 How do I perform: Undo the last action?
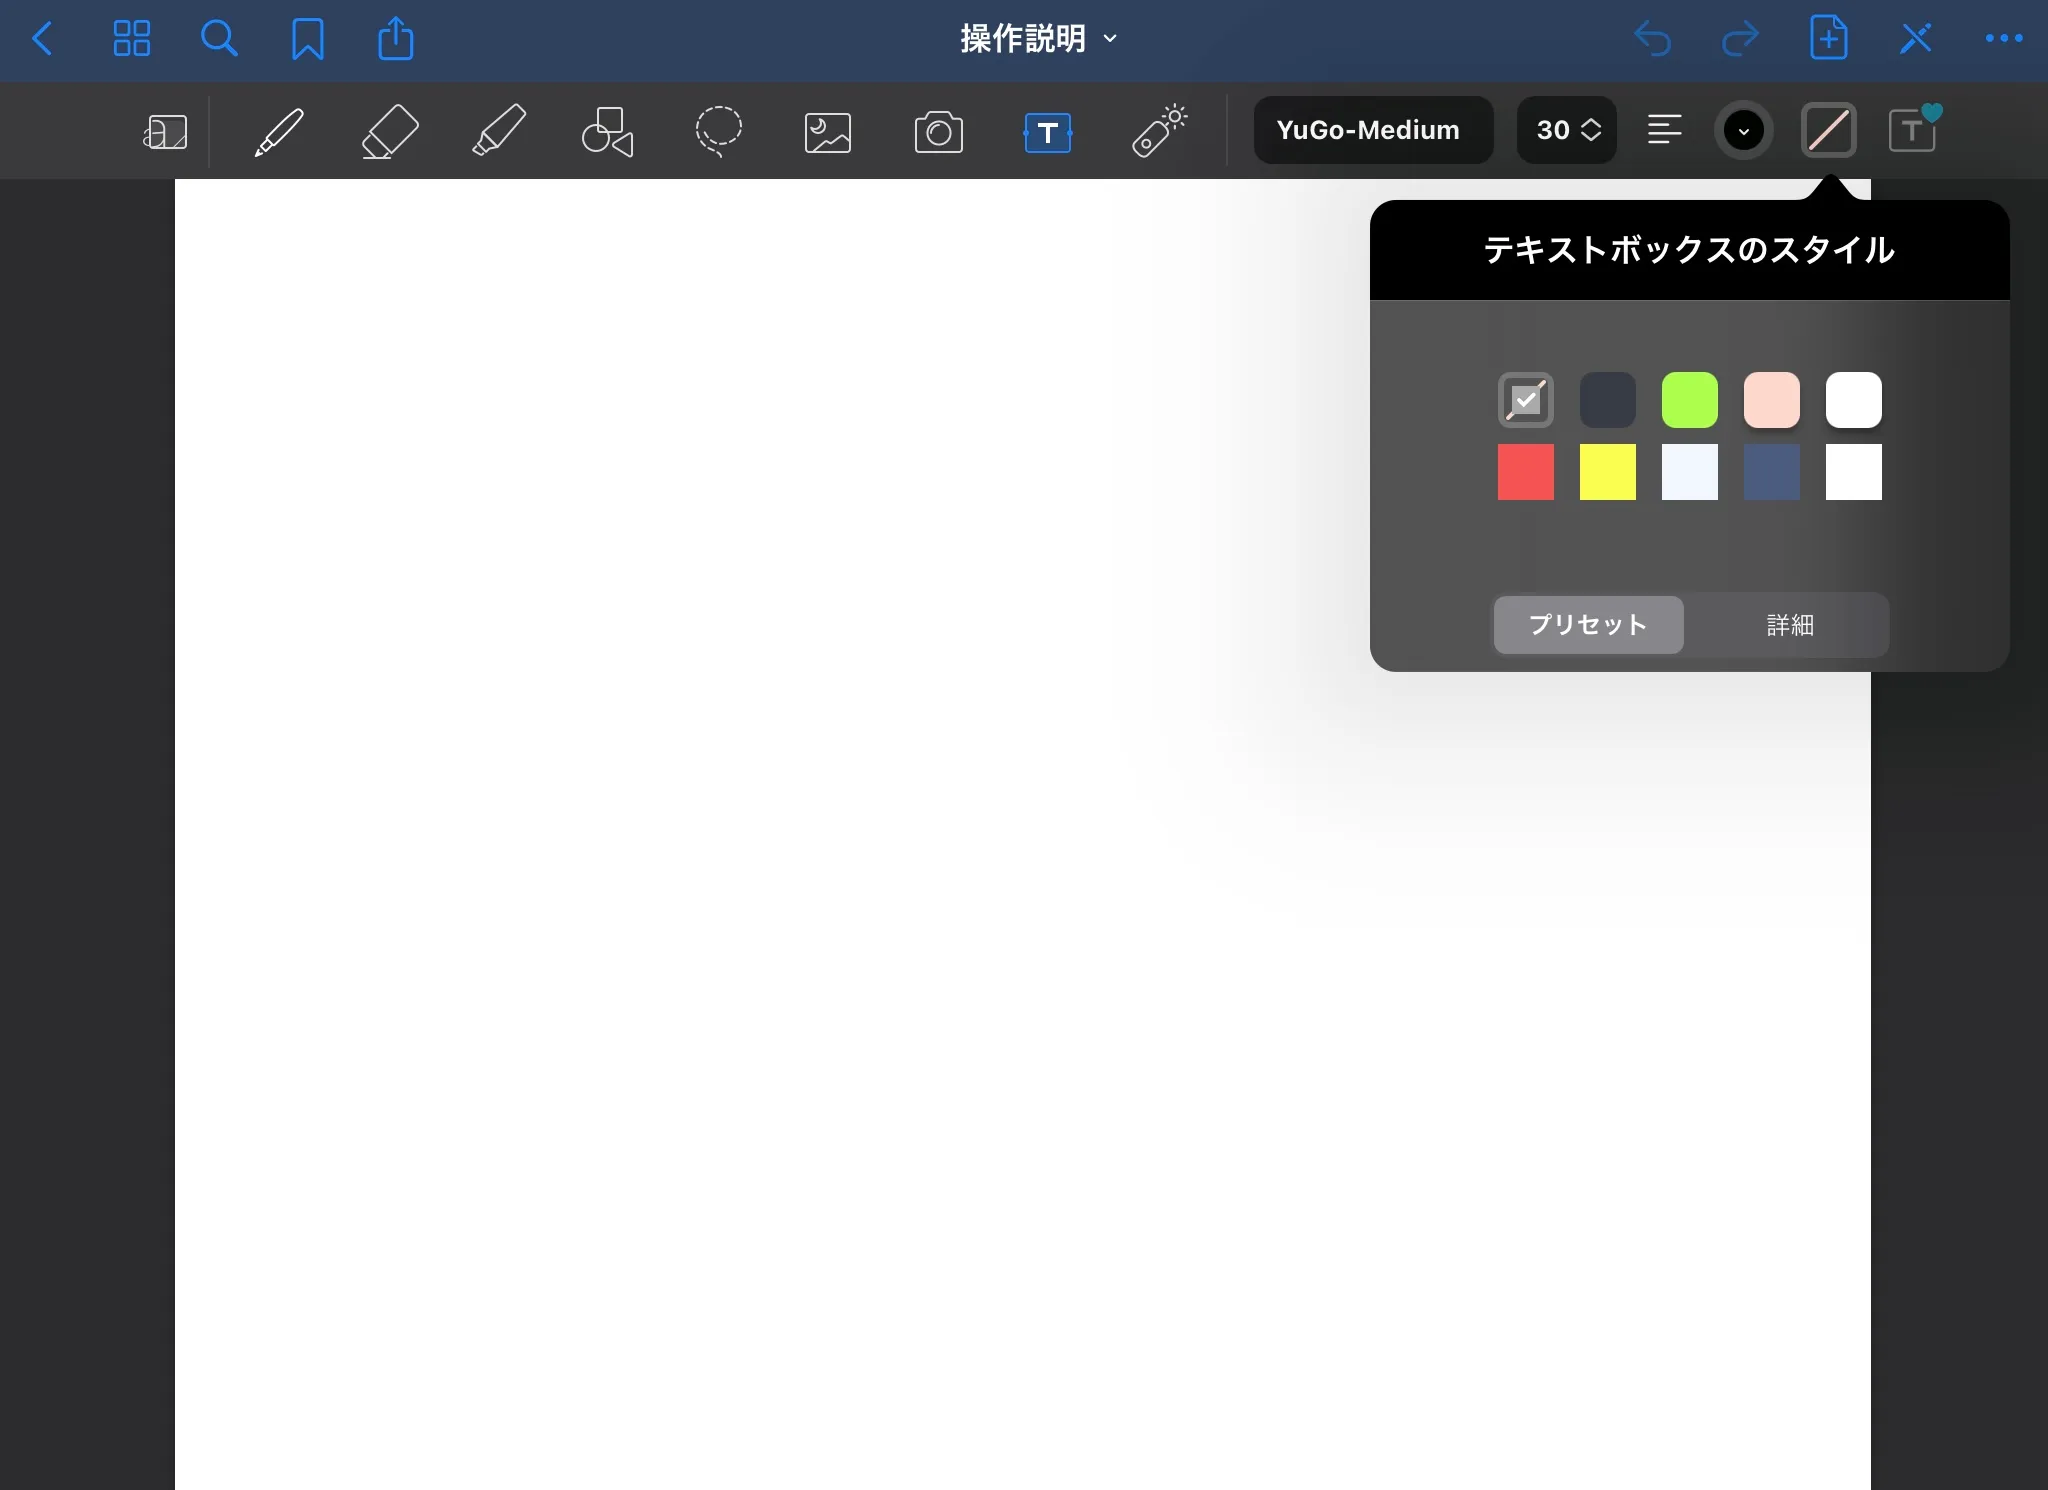point(1652,39)
